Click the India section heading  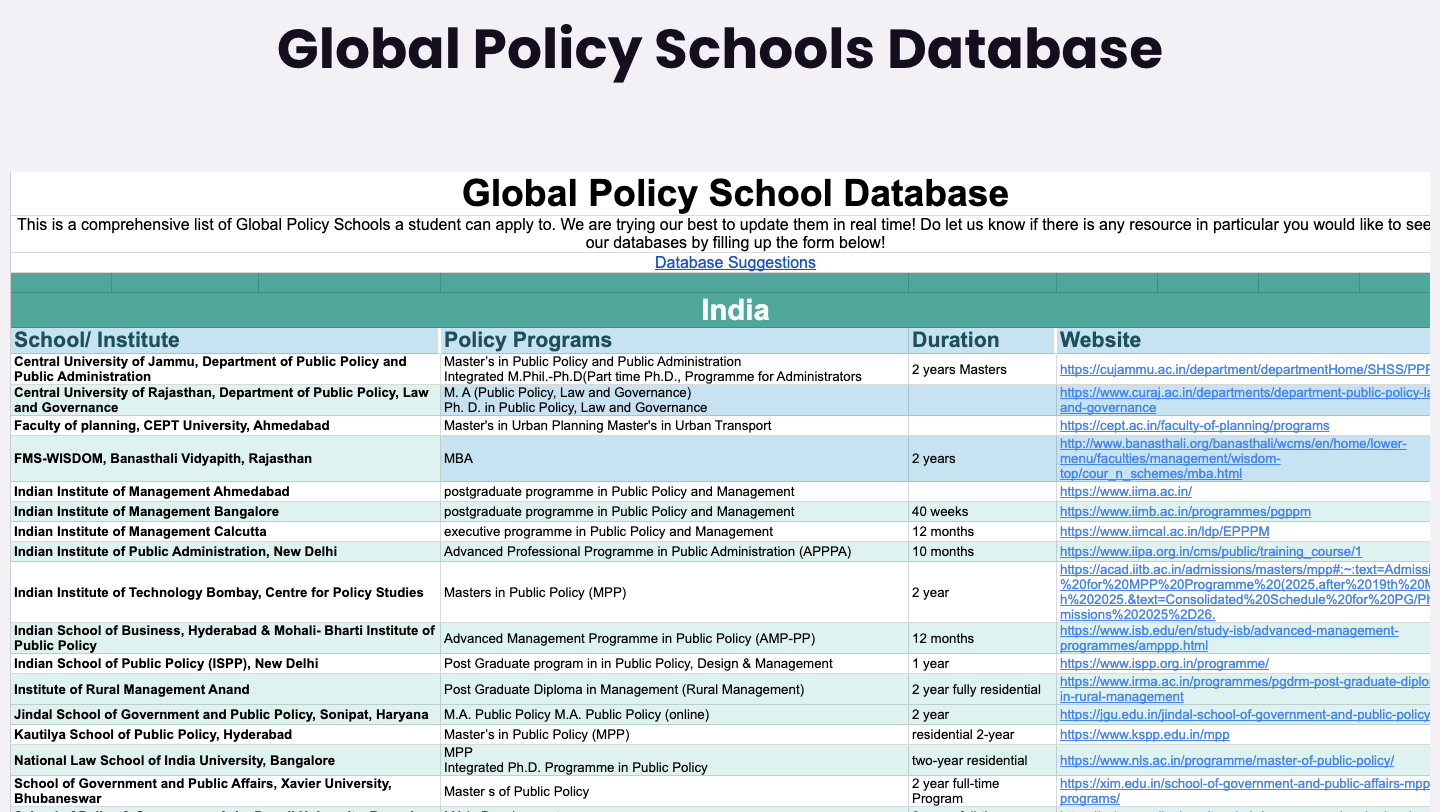(x=735, y=309)
